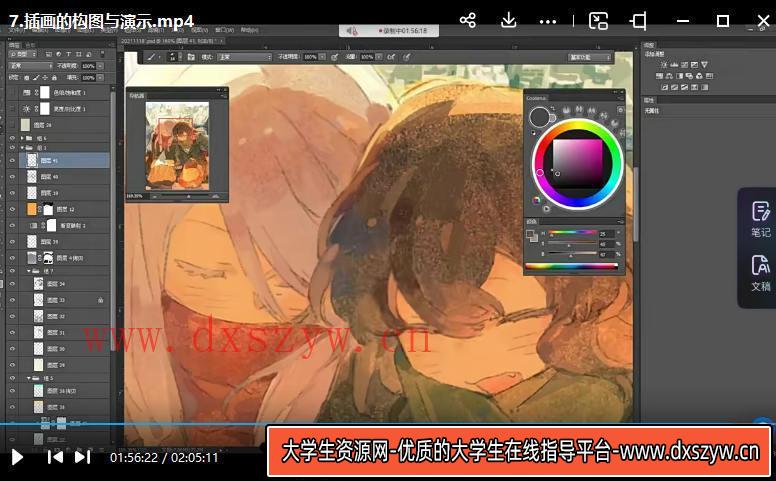Screen dimensions: 776x481
Task: Hide layer 图层 33 with eye icon
Action: point(12,300)
